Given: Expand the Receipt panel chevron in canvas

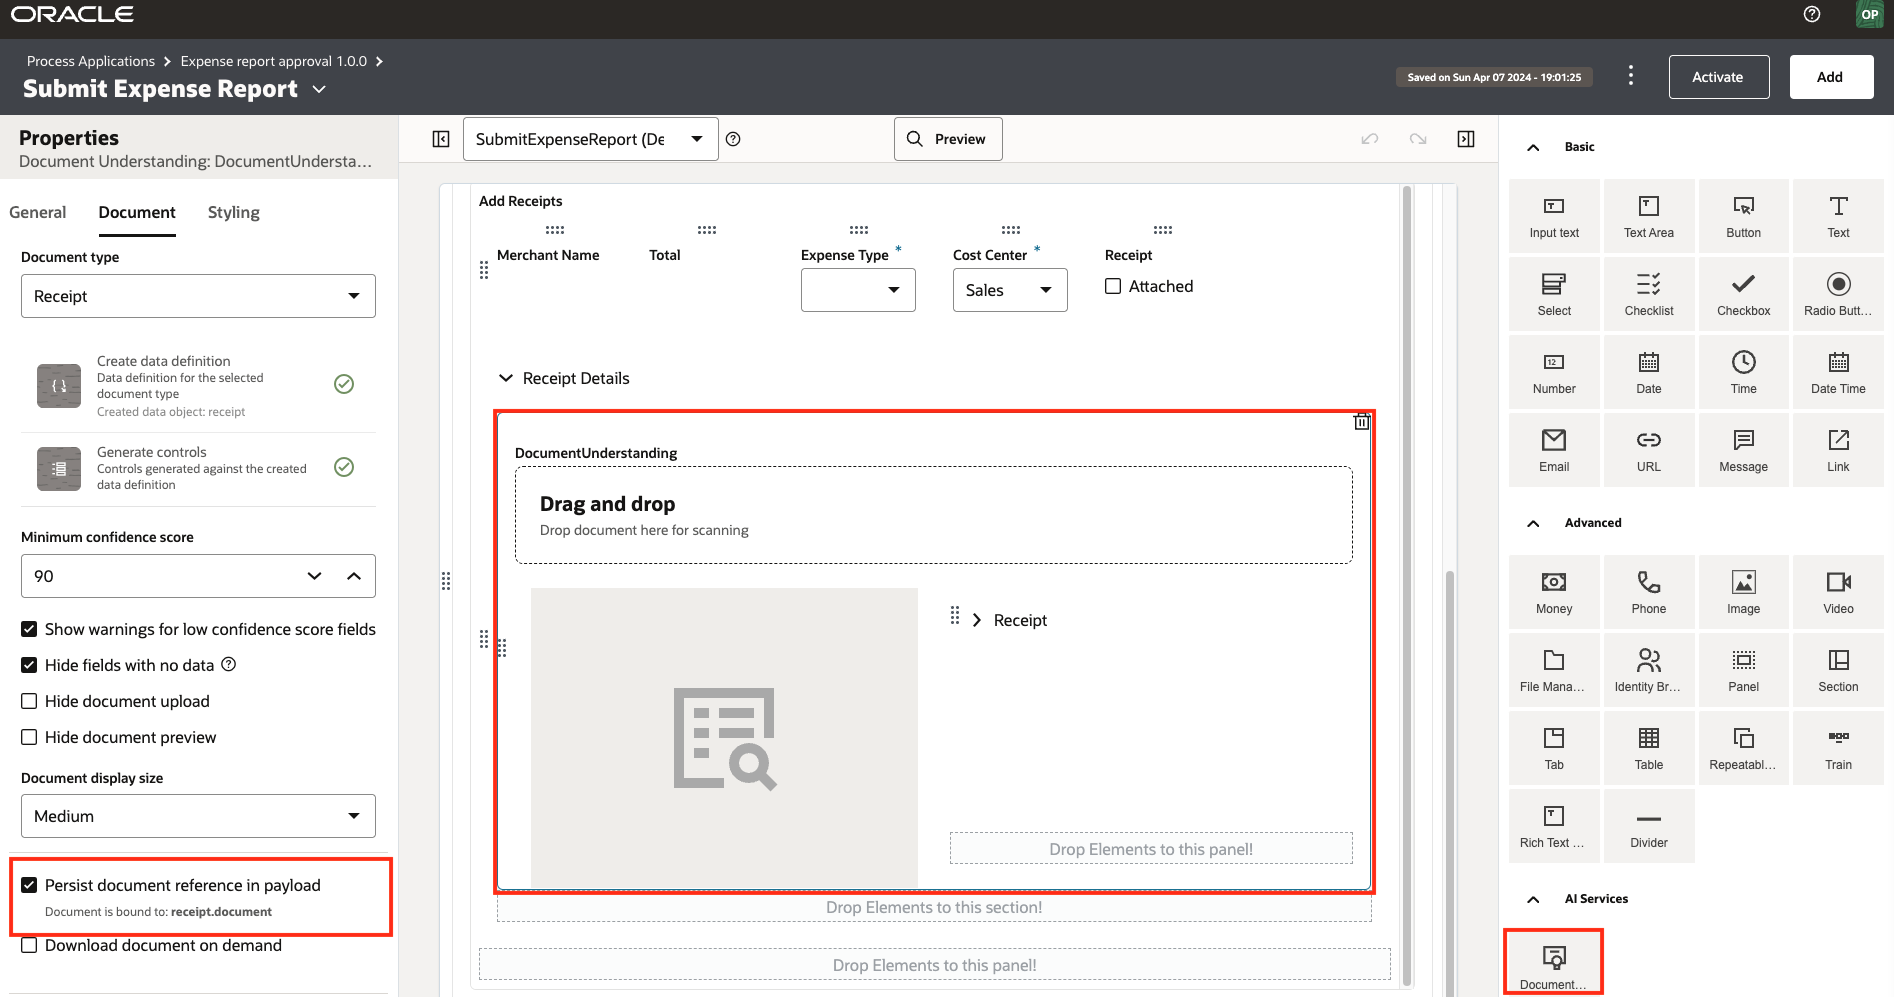Looking at the screenshot, I should (976, 619).
